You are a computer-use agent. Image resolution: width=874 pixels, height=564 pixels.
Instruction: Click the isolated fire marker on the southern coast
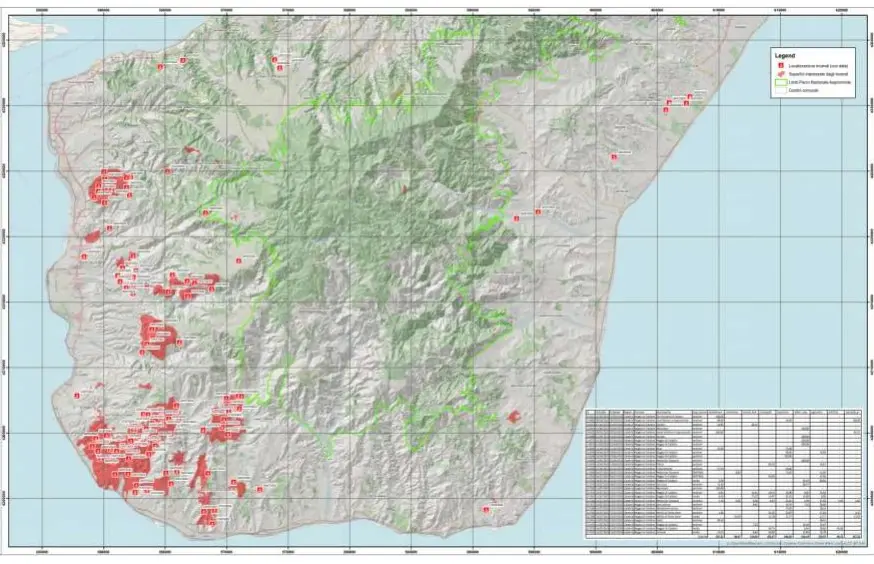[x=486, y=509]
